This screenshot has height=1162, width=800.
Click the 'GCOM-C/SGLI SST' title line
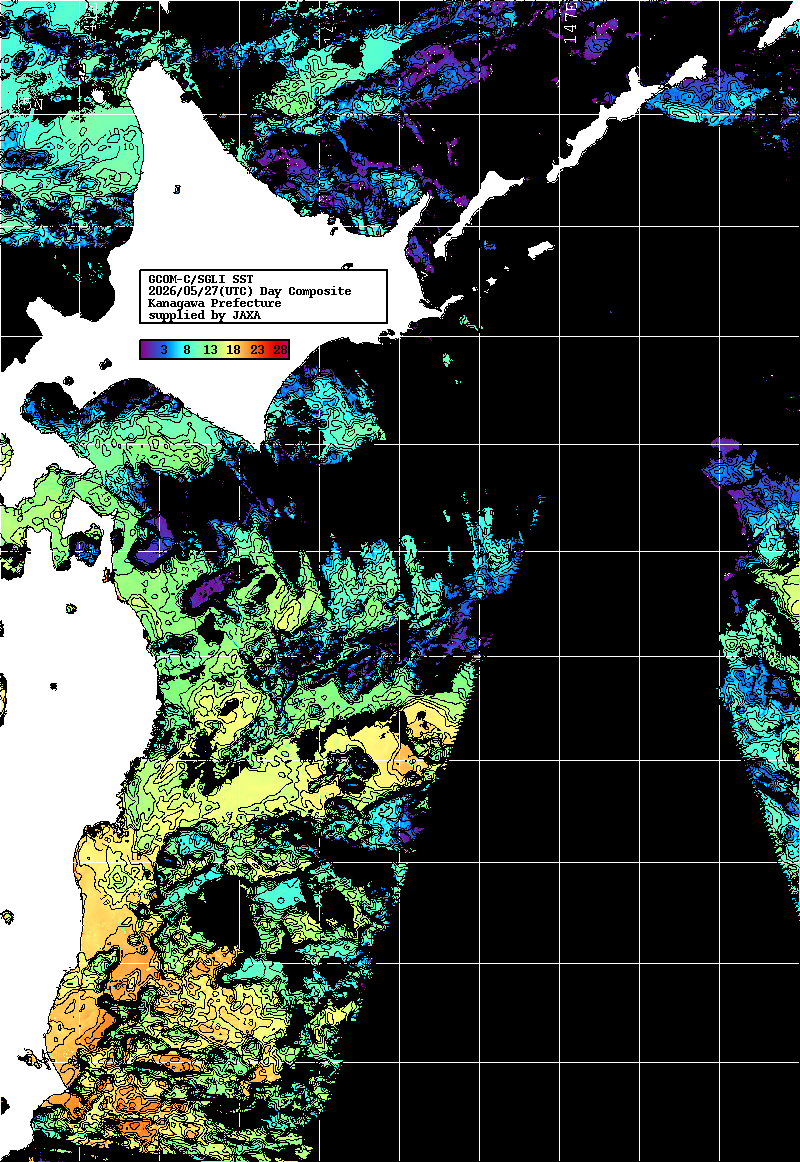tap(201, 279)
